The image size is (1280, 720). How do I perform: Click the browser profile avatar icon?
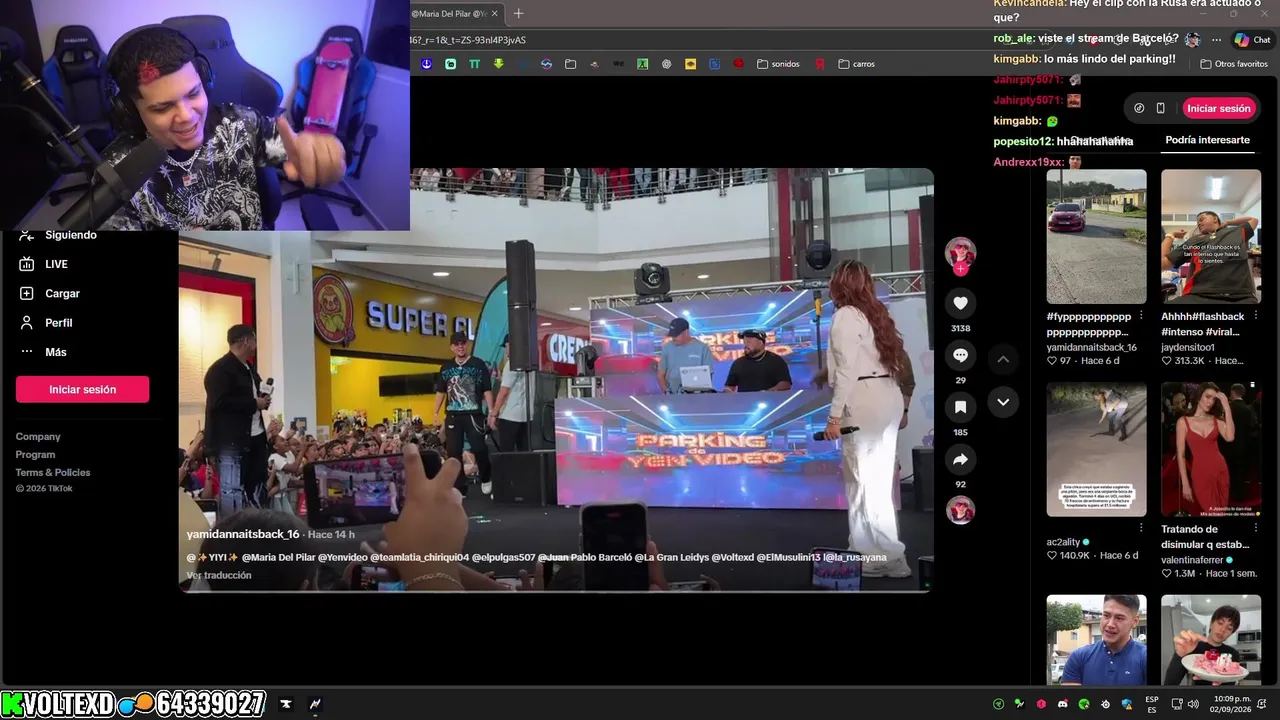[1192, 40]
